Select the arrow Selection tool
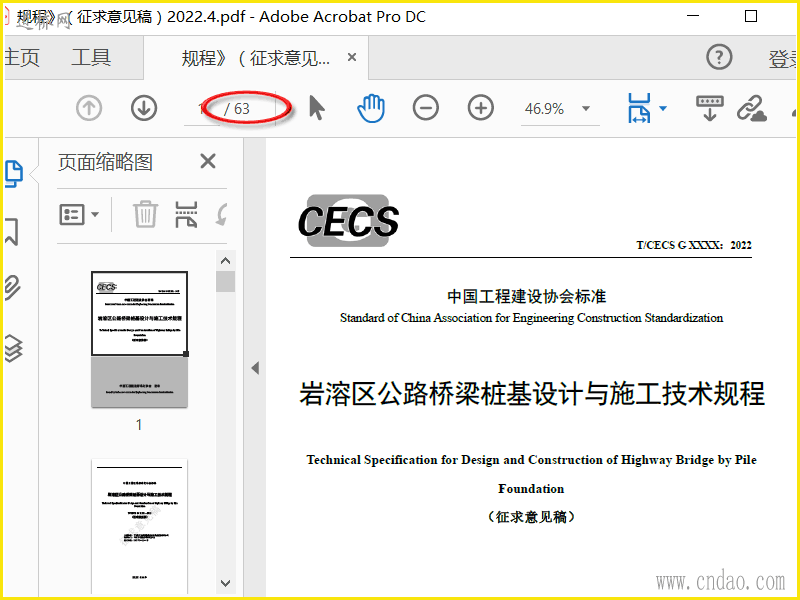This screenshot has height=600, width=800. pyautogui.click(x=317, y=108)
